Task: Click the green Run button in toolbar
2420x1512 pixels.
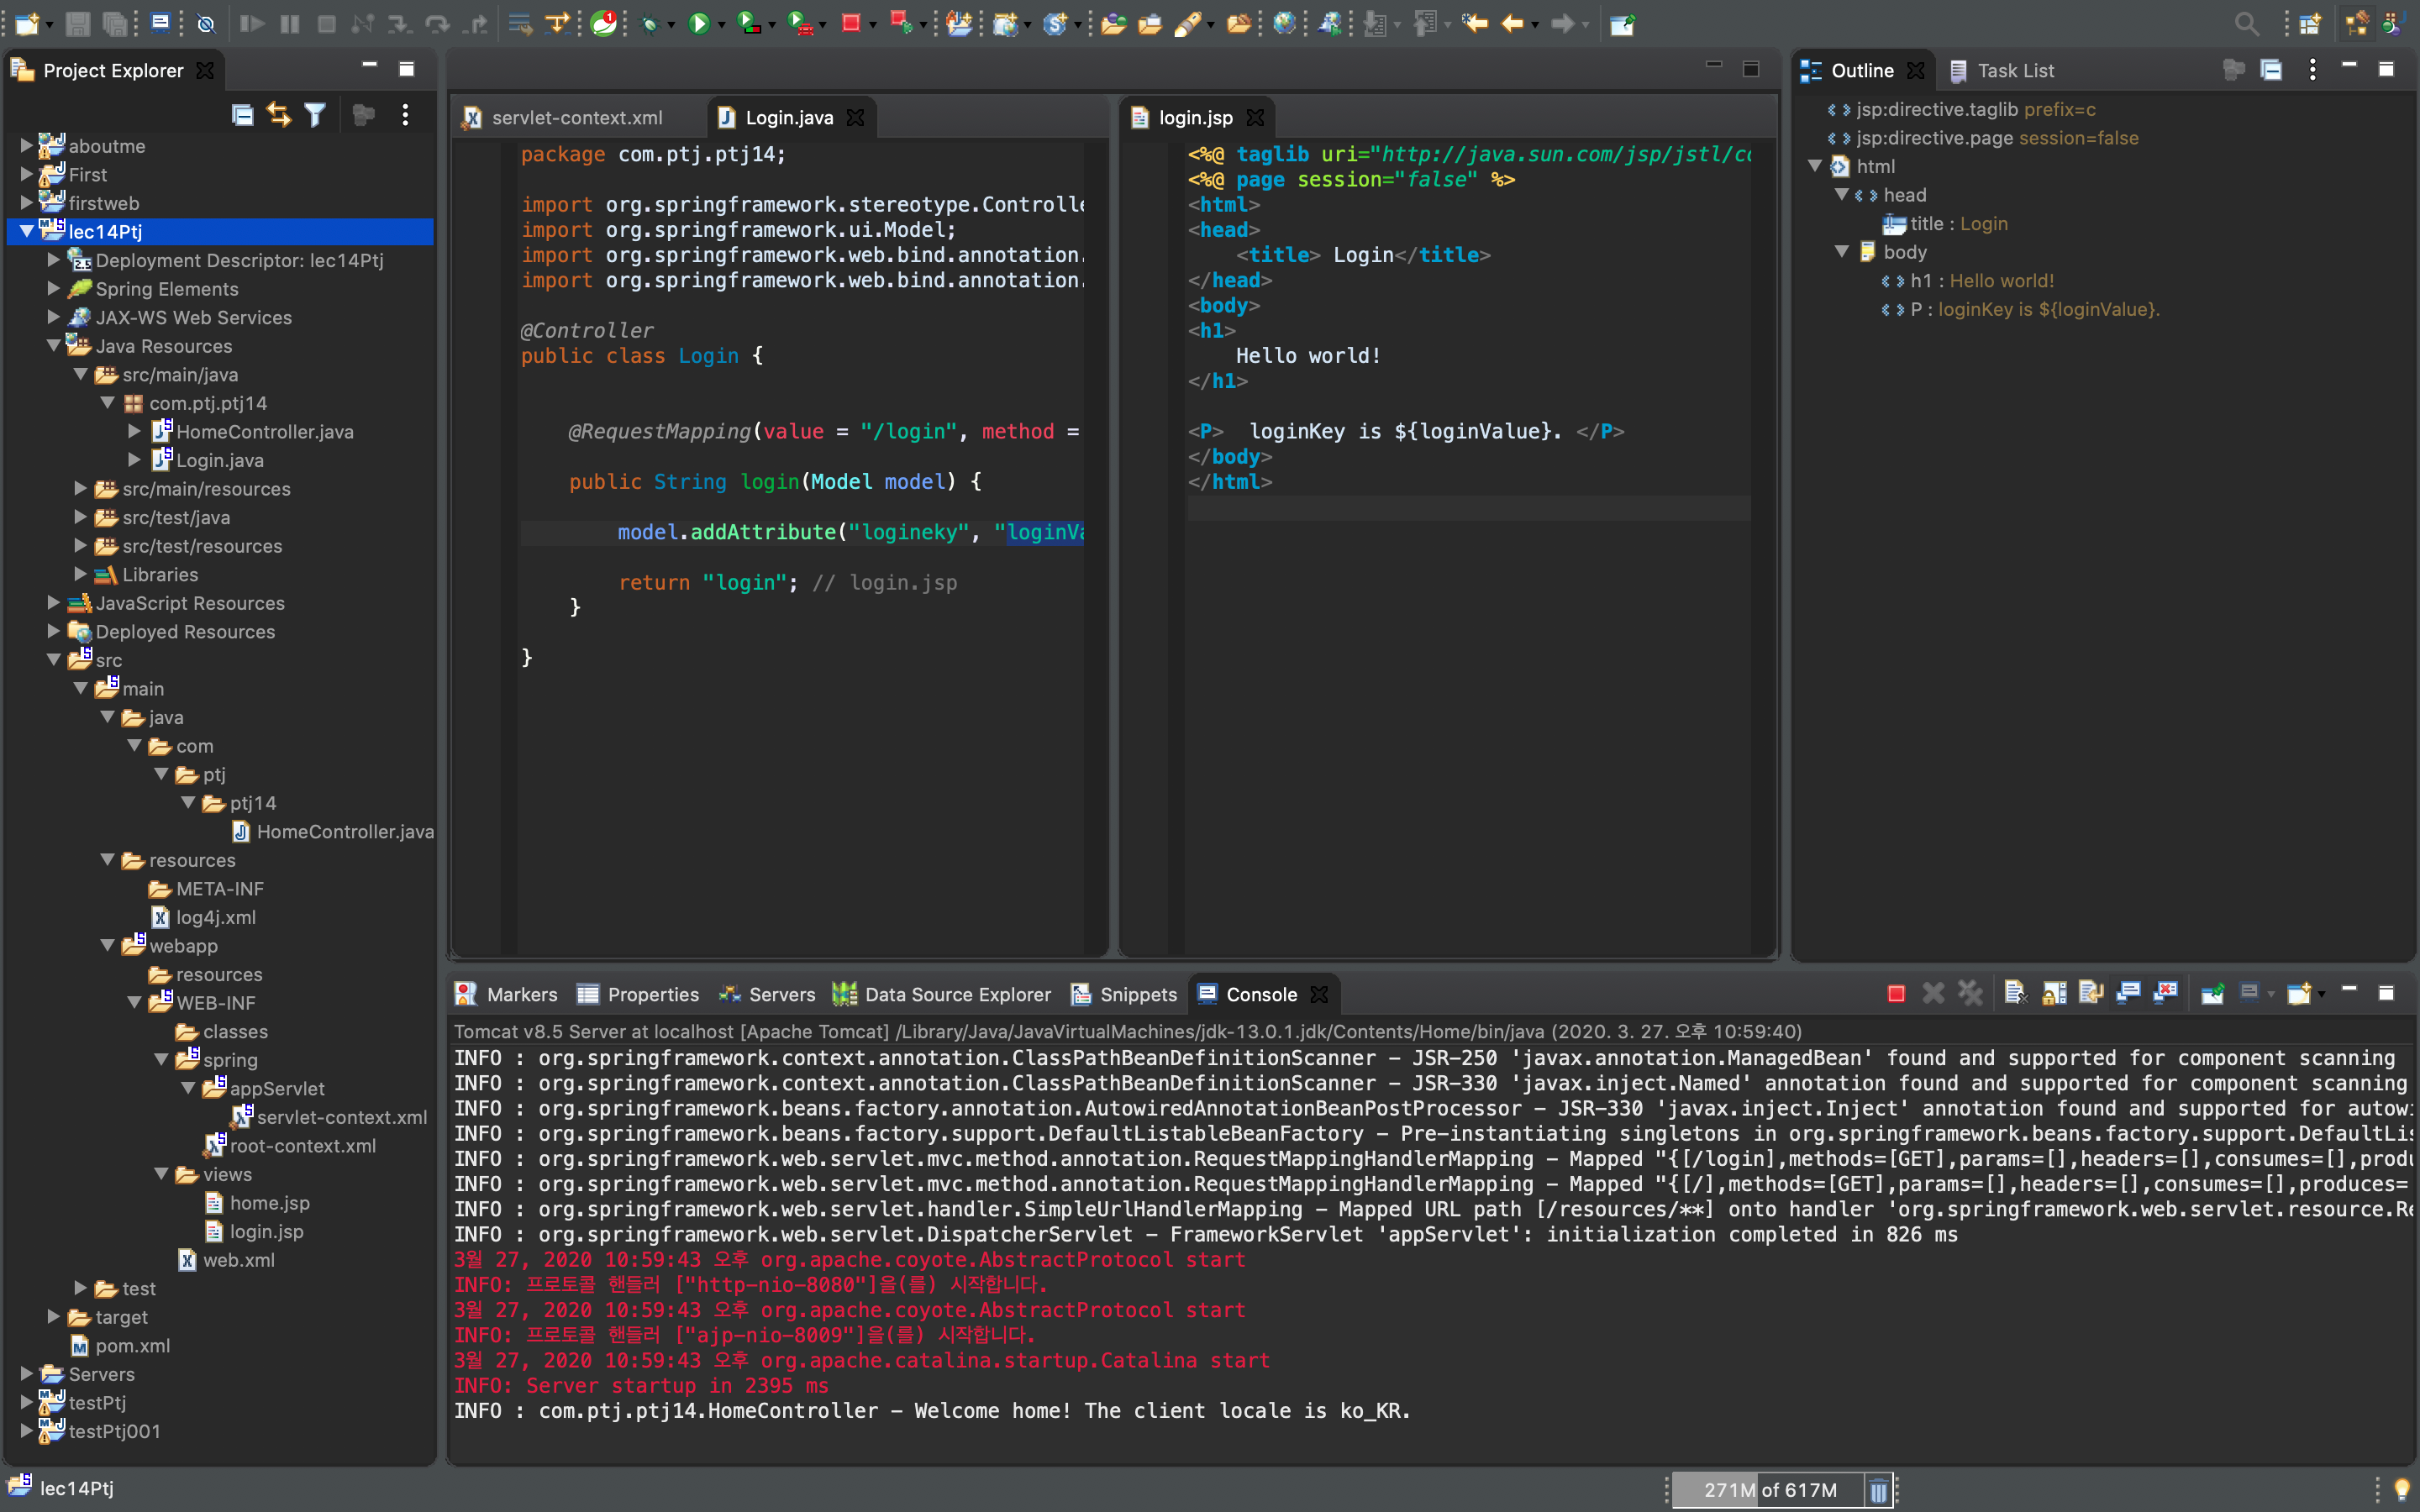Action: tap(698, 24)
